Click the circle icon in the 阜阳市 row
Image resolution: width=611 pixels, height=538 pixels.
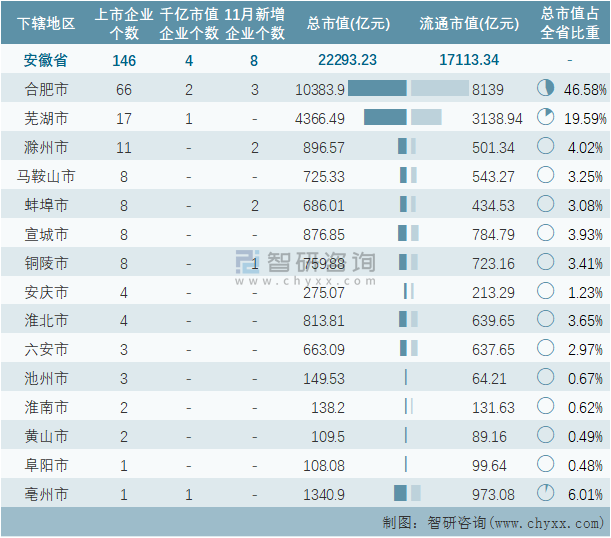[545, 464]
